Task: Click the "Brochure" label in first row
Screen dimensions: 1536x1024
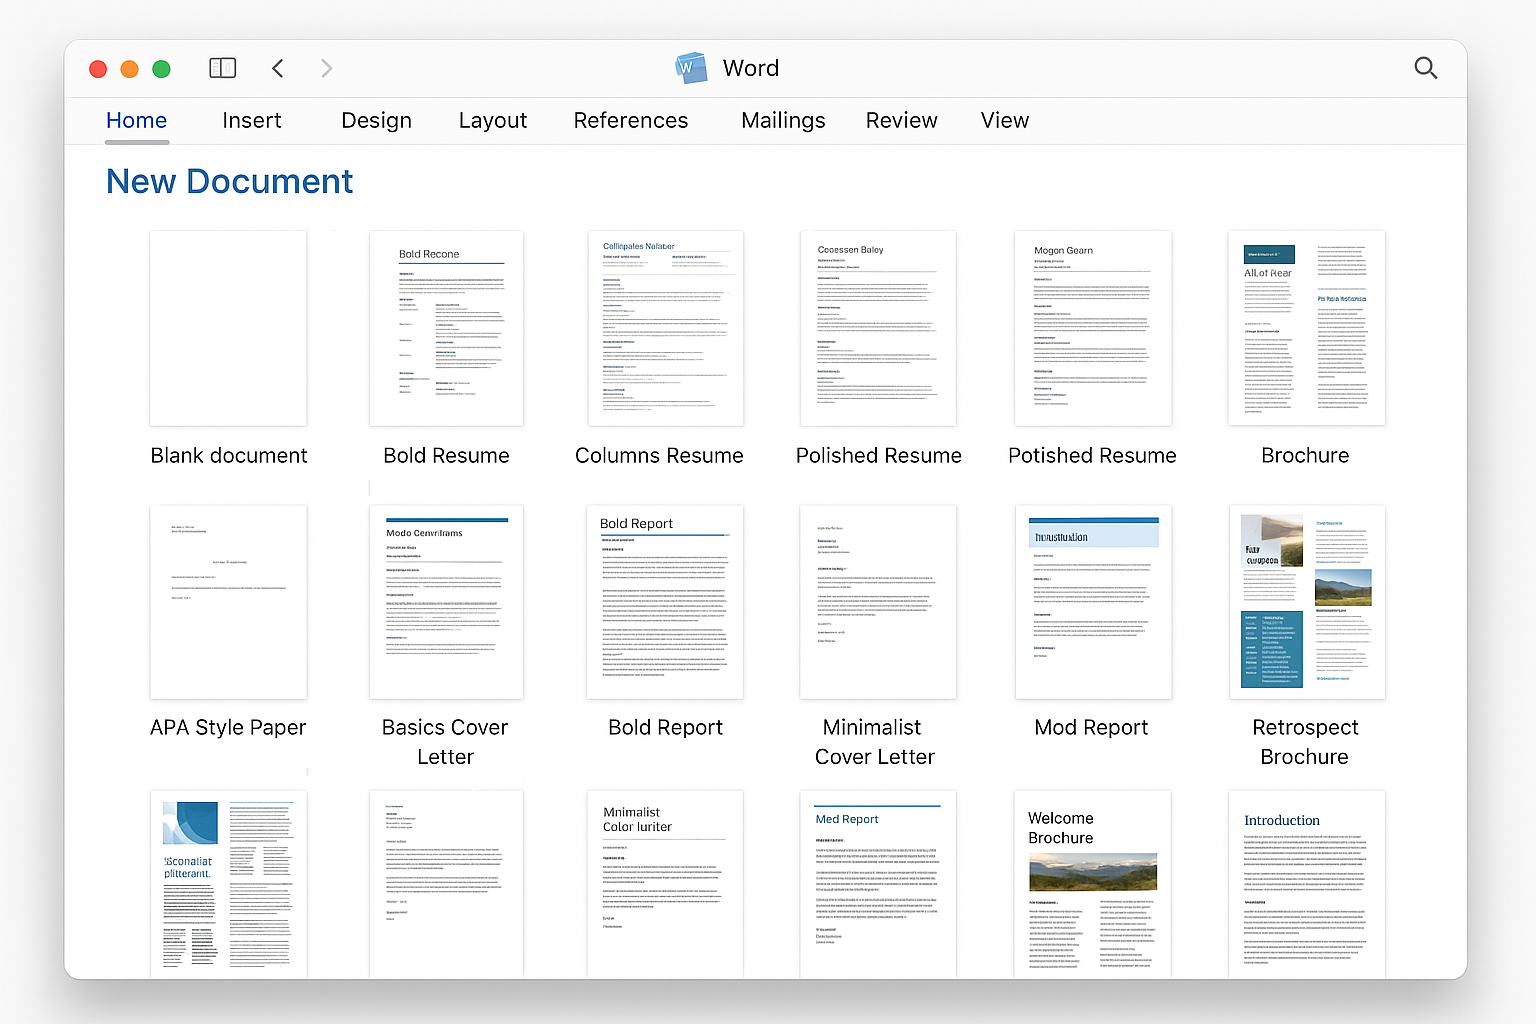Action: tap(1305, 455)
